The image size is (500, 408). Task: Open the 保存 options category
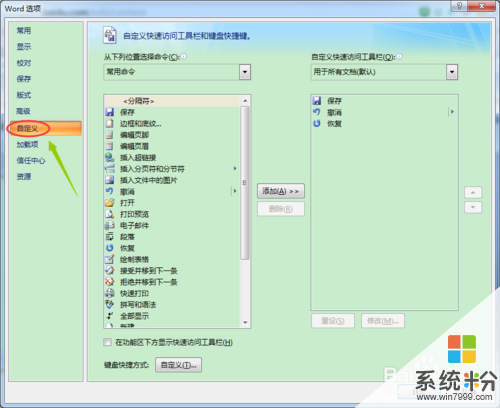[24, 79]
